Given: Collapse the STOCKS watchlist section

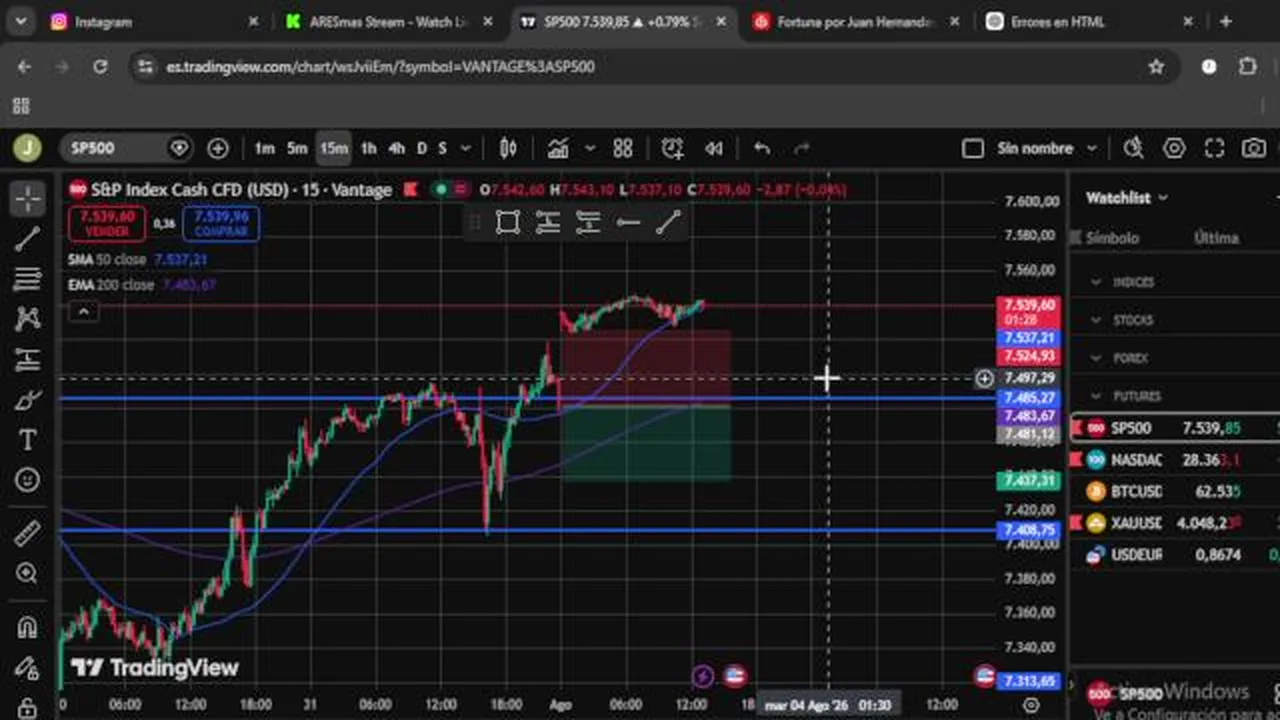Looking at the screenshot, I should point(1096,320).
